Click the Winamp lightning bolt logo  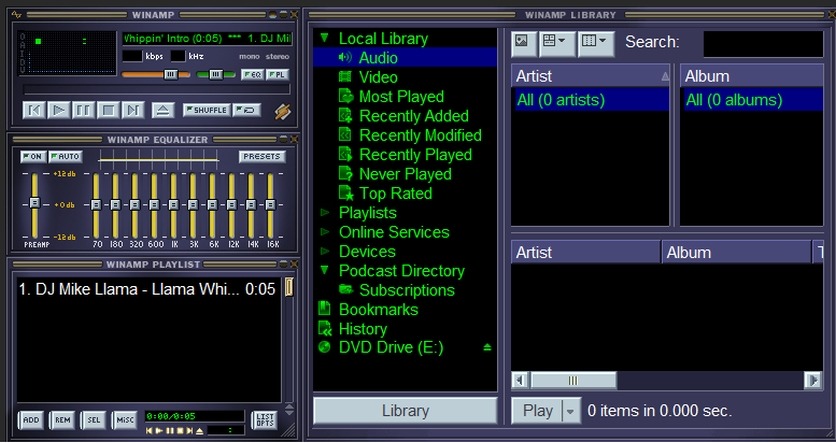point(283,111)
